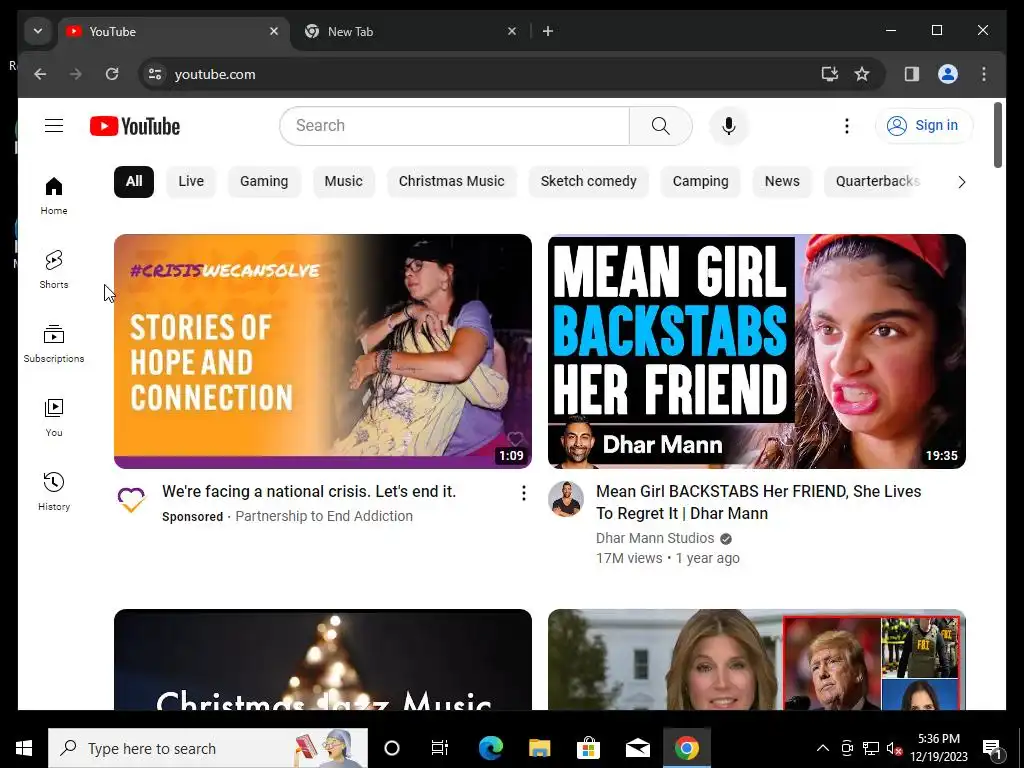Select the Live filter chip
This screenshot has height=768, width=1024.
[x=191, y=182]
